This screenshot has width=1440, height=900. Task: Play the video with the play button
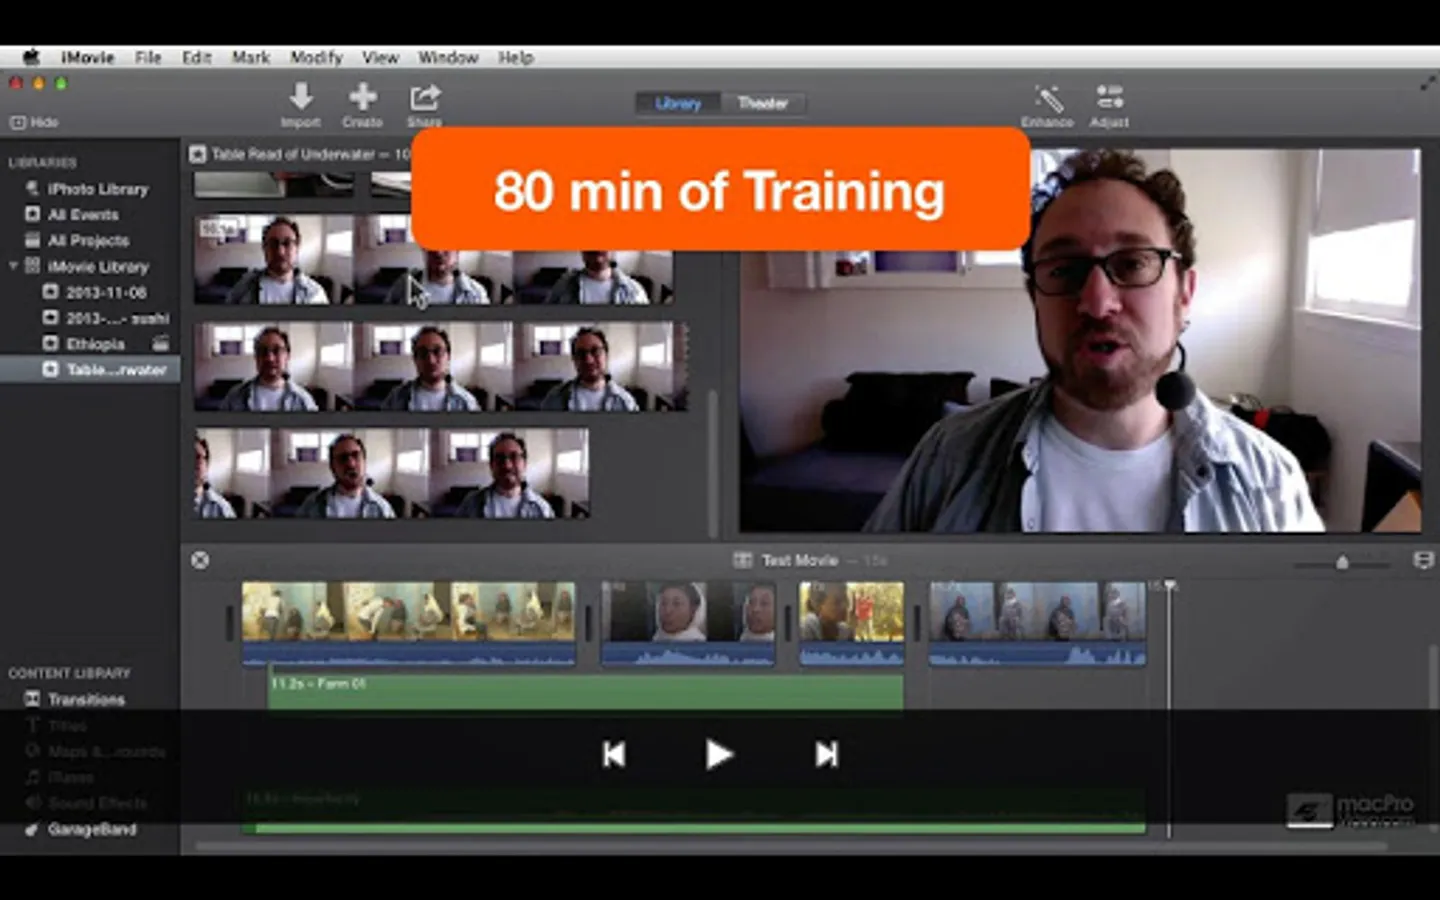(718, 754)
